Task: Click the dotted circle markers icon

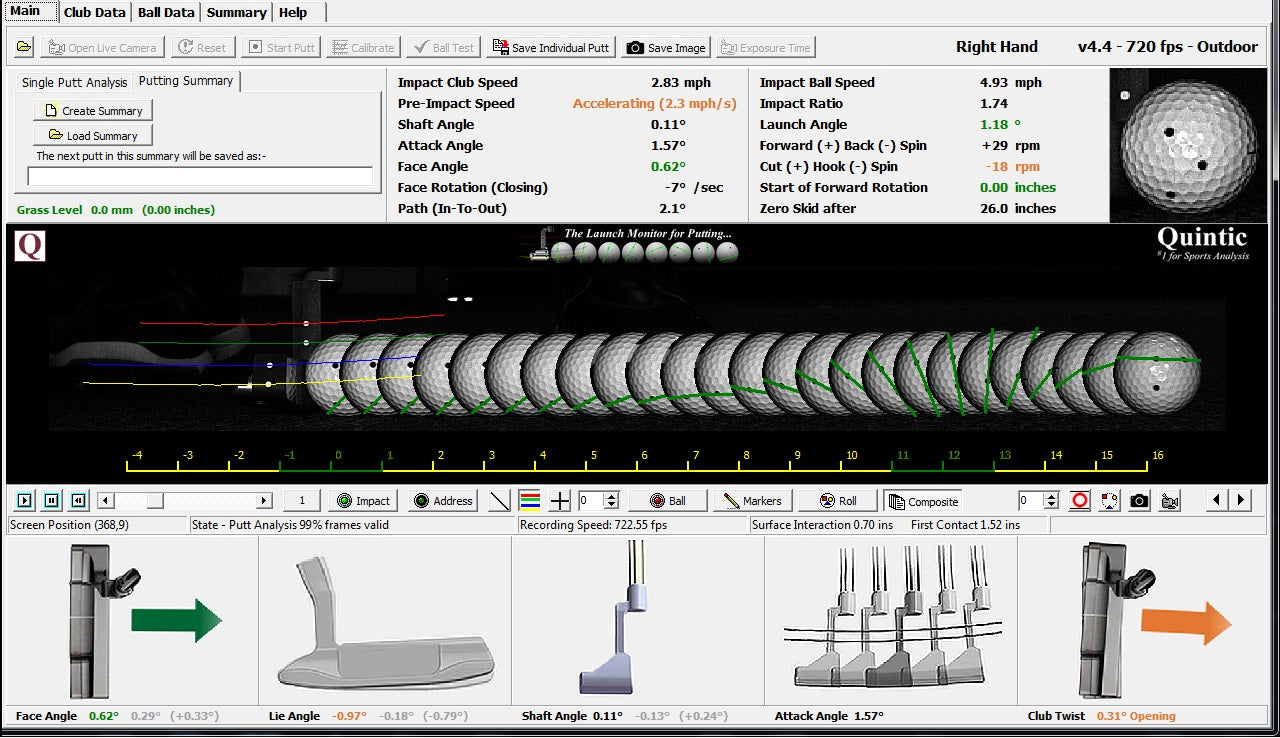Action: 1109,501
